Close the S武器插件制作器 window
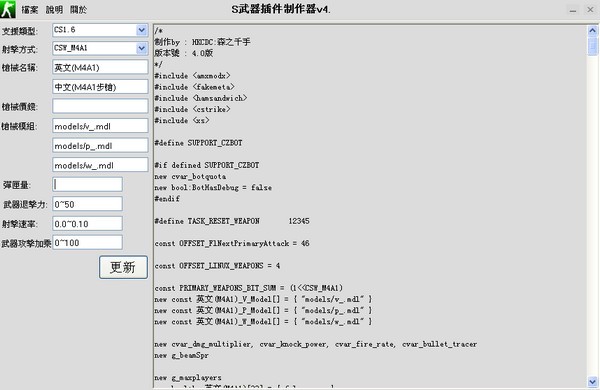Screen dimensions: 600x390 (590, 10)
